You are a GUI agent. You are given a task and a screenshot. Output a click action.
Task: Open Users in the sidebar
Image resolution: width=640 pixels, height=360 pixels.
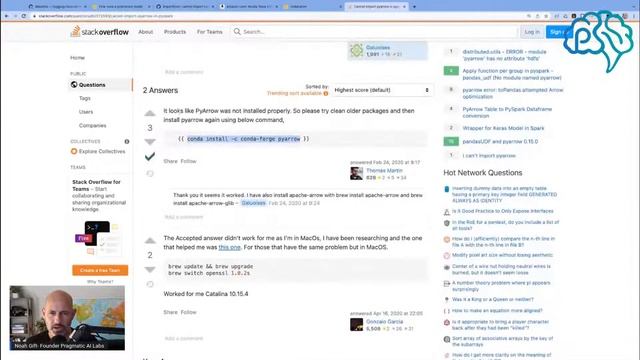(86, 112)
